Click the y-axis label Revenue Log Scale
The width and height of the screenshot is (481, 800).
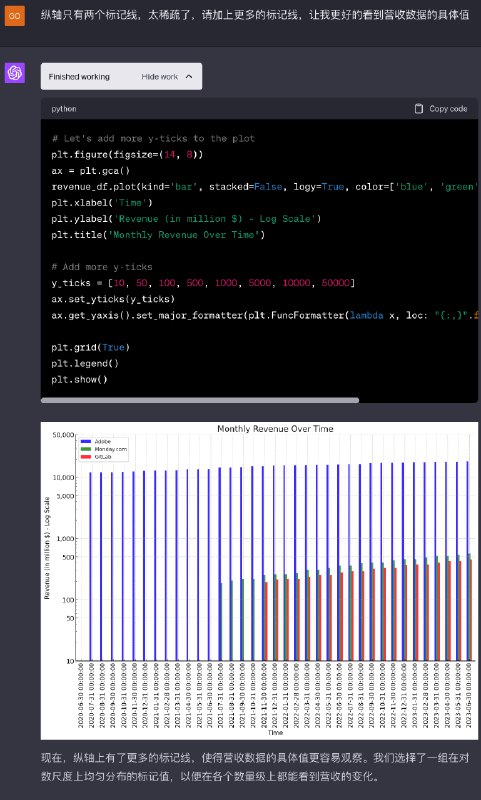pos(47,548)
